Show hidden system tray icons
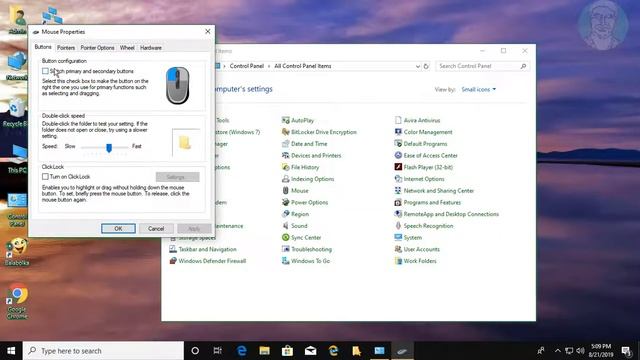 558,351
